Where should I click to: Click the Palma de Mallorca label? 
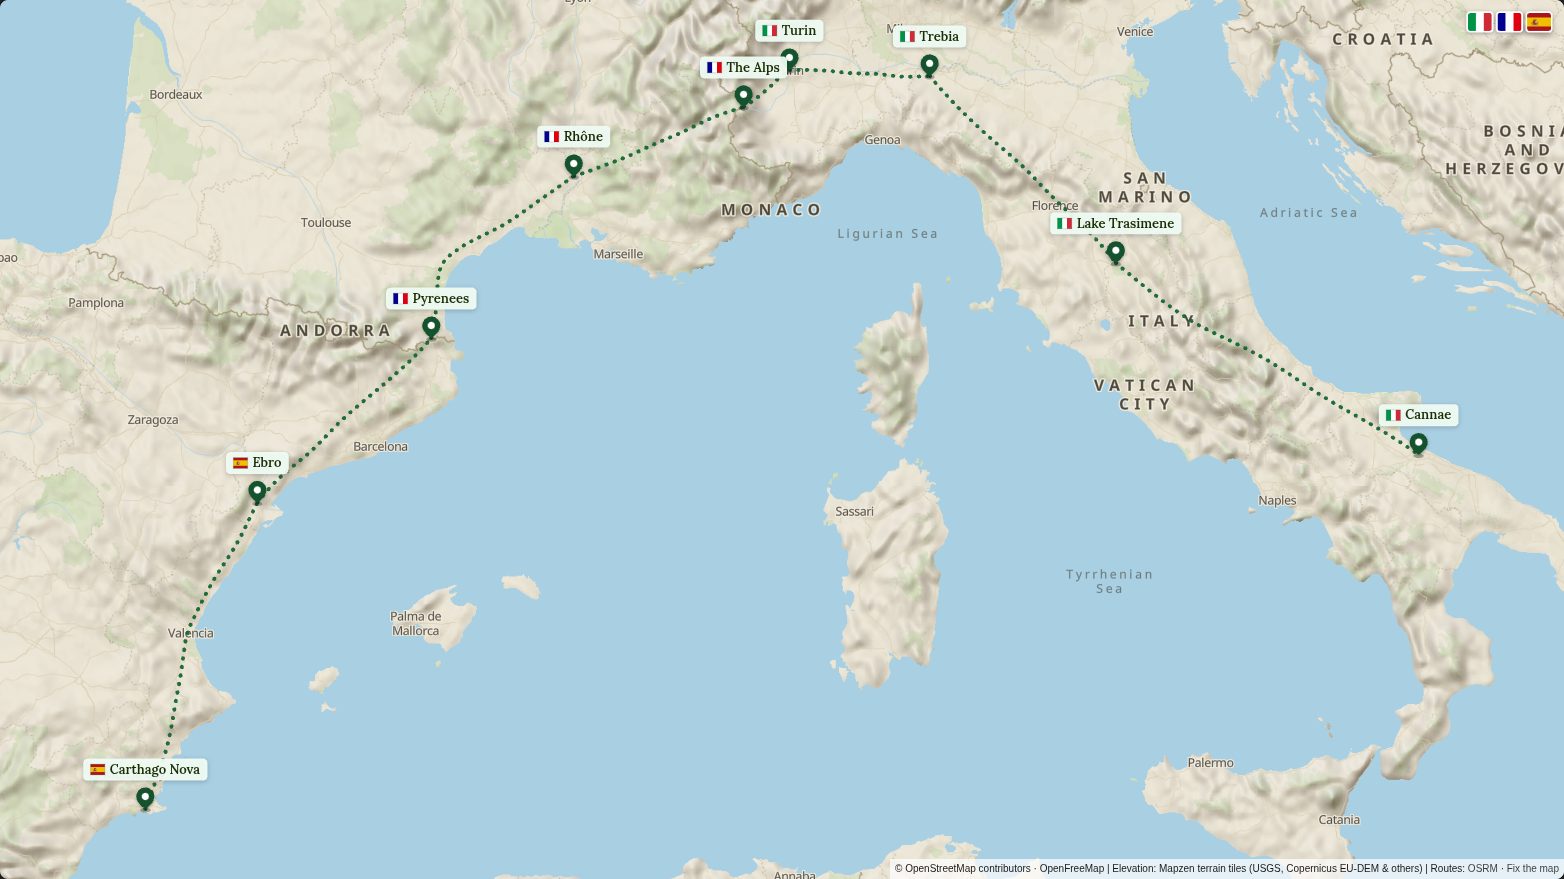[415, 623]
